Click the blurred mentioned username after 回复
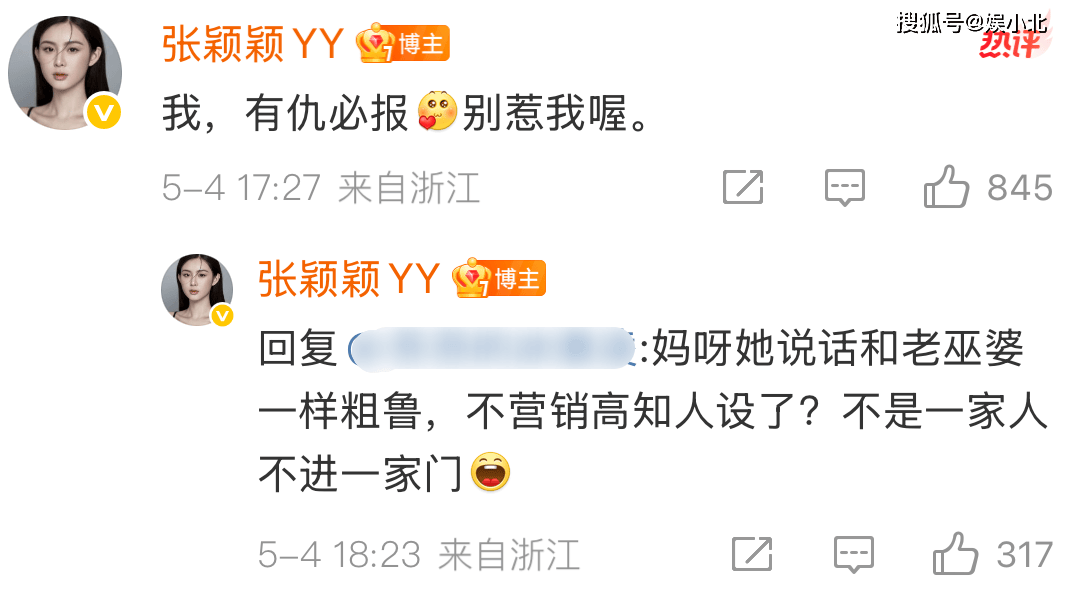Viewport: 1072px width, 596px height. [492, 349]
